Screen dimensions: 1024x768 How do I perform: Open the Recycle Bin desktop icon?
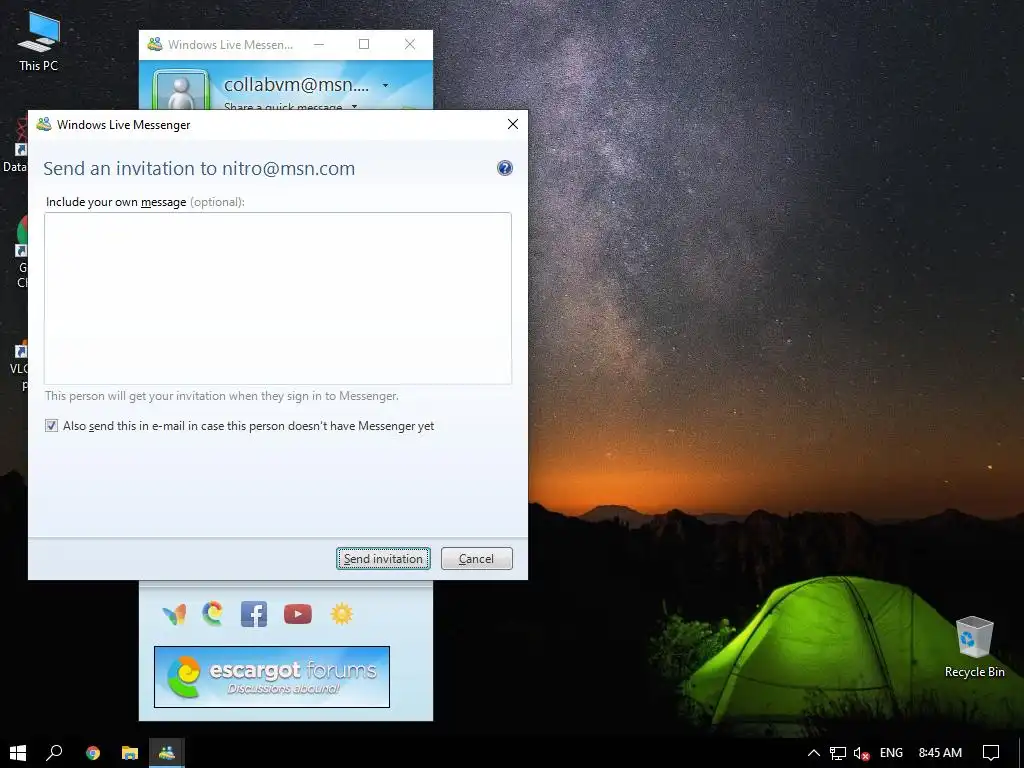(x=974, y=647)
